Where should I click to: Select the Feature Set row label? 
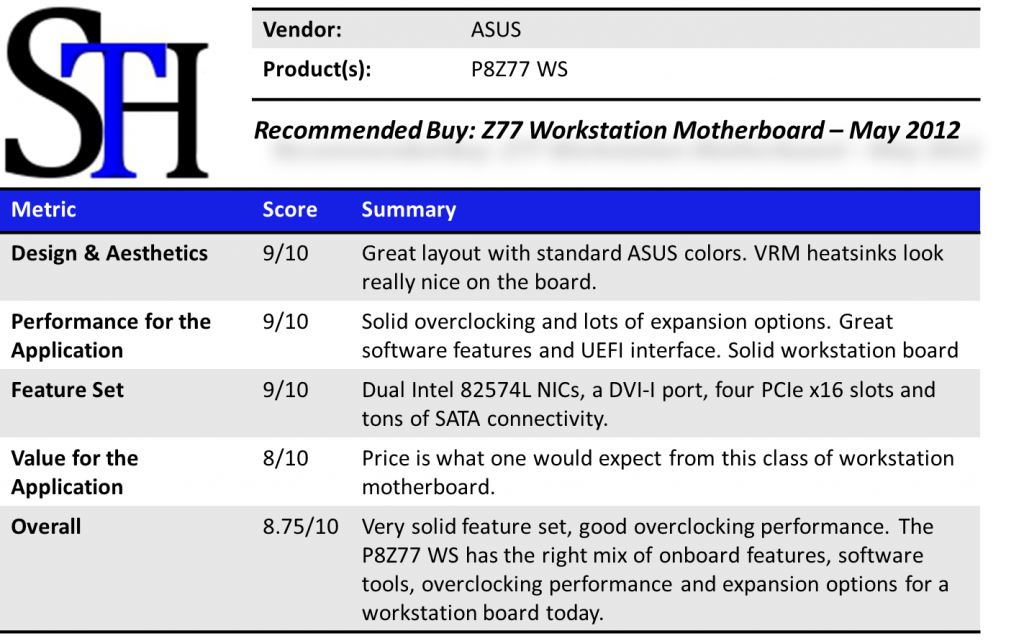point(67,390)
